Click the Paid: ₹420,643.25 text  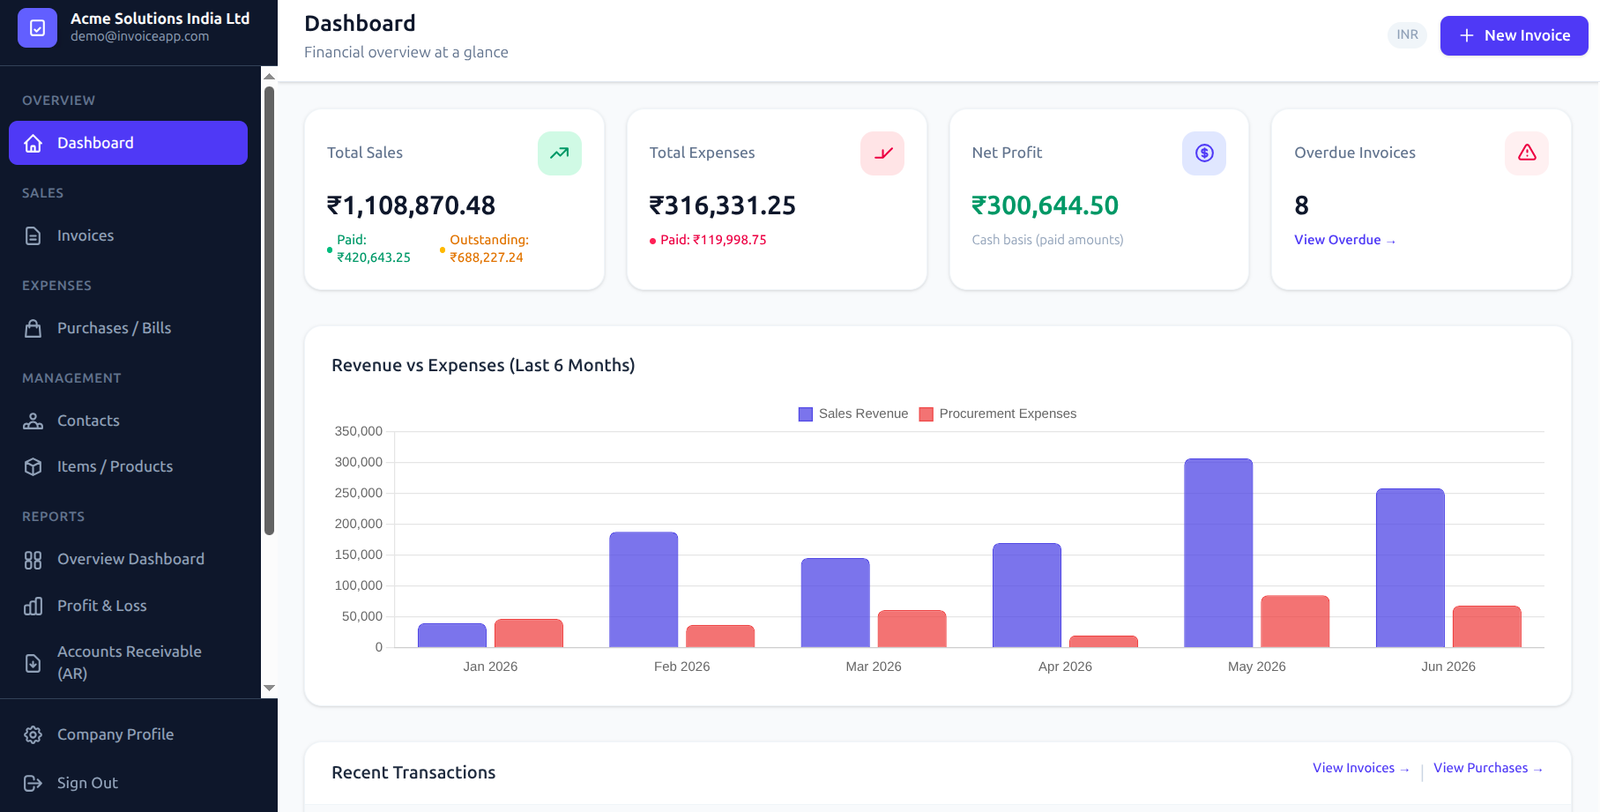click(373, 249)
